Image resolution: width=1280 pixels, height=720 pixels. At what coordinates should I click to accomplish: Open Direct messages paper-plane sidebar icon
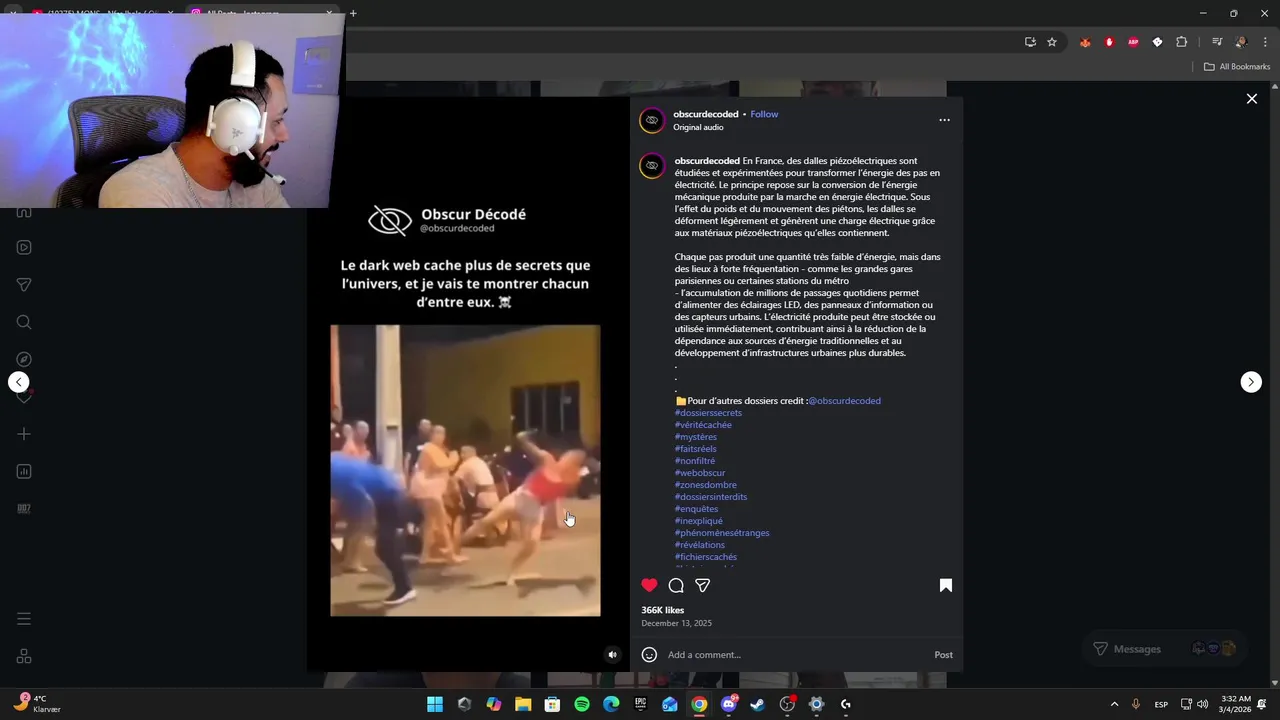tap(24, 285)
